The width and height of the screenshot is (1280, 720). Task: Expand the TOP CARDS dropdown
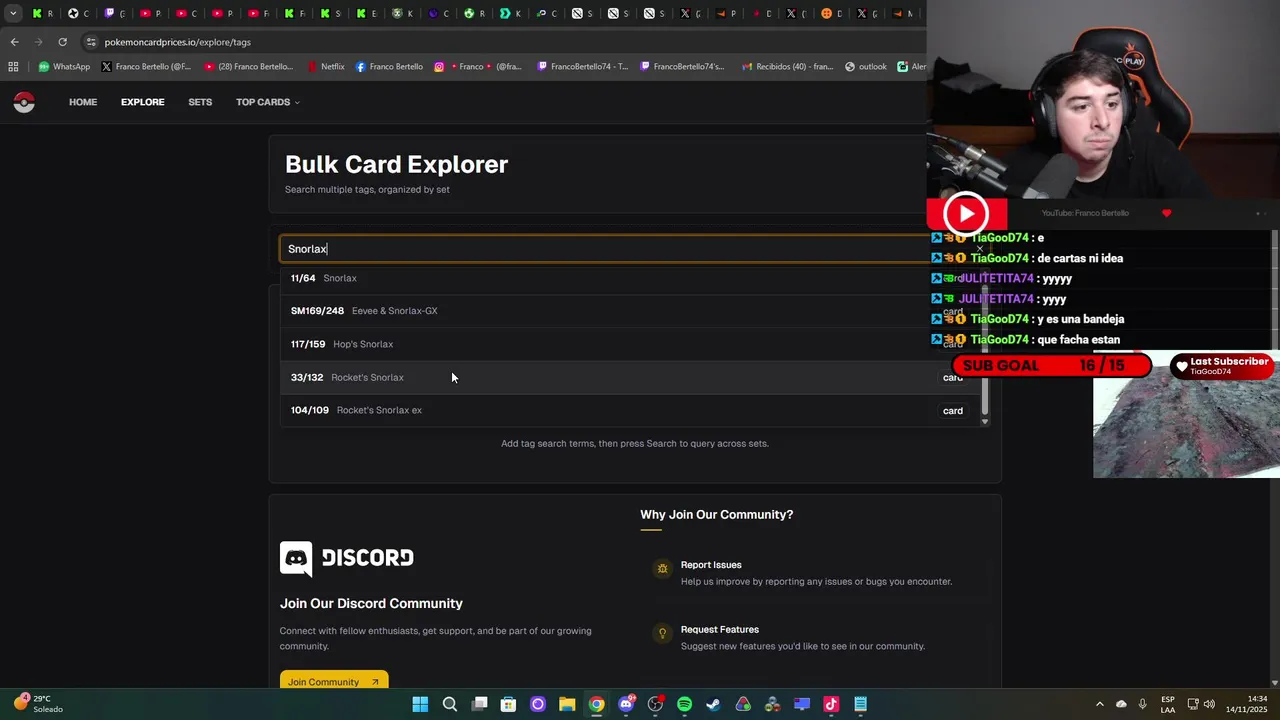[268, 102]
